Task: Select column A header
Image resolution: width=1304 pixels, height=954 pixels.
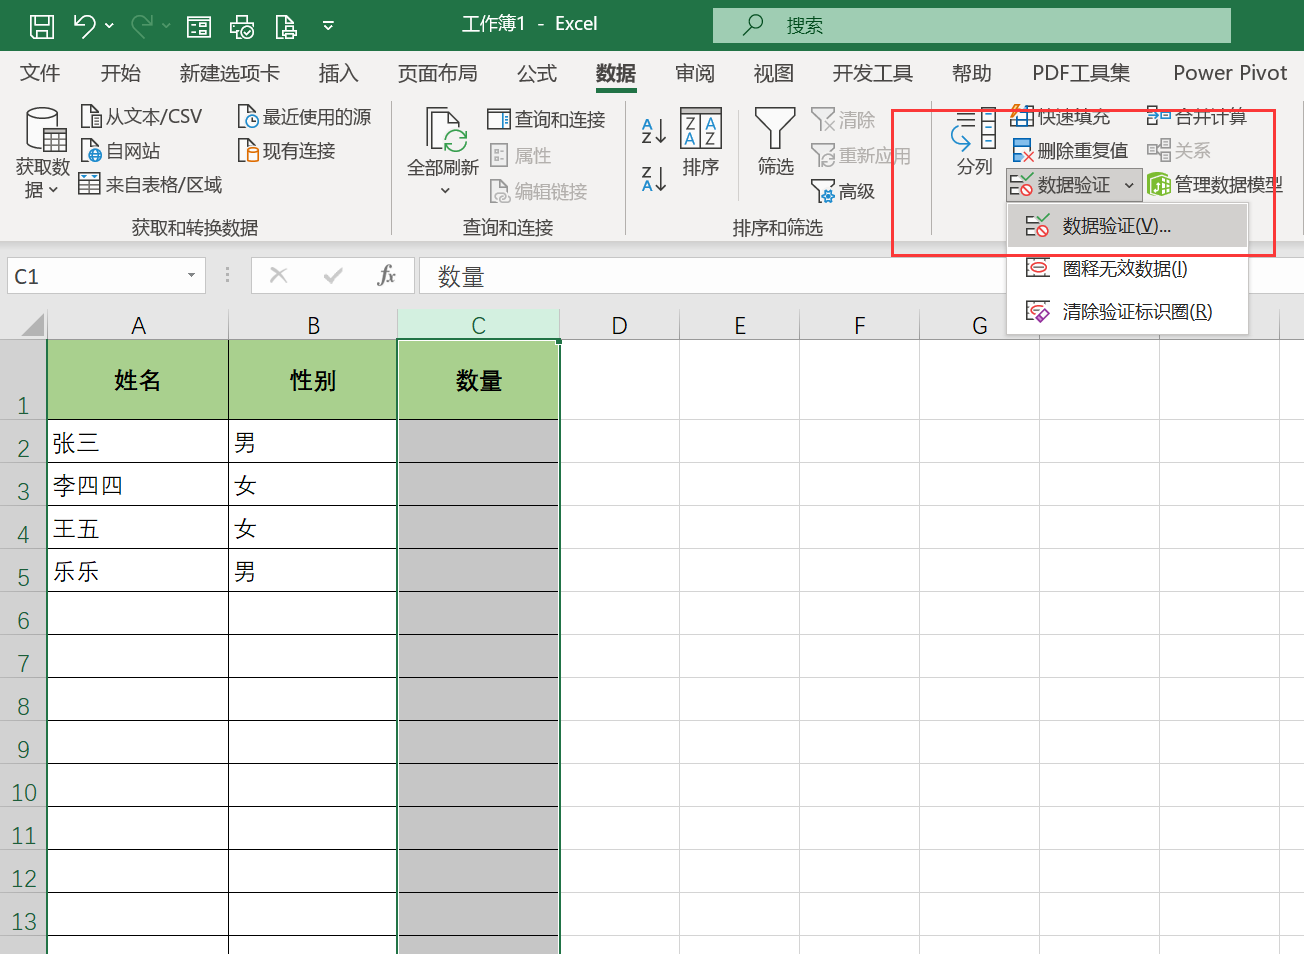Action: (138, 325)
